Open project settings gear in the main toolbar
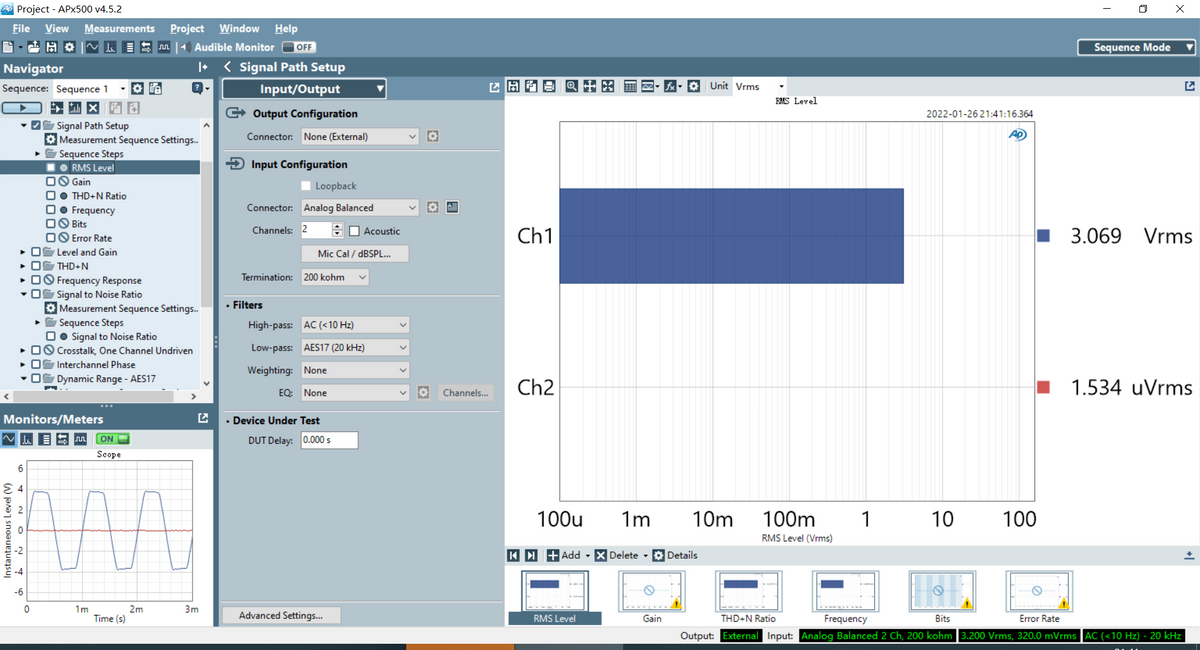 (69, 47)
